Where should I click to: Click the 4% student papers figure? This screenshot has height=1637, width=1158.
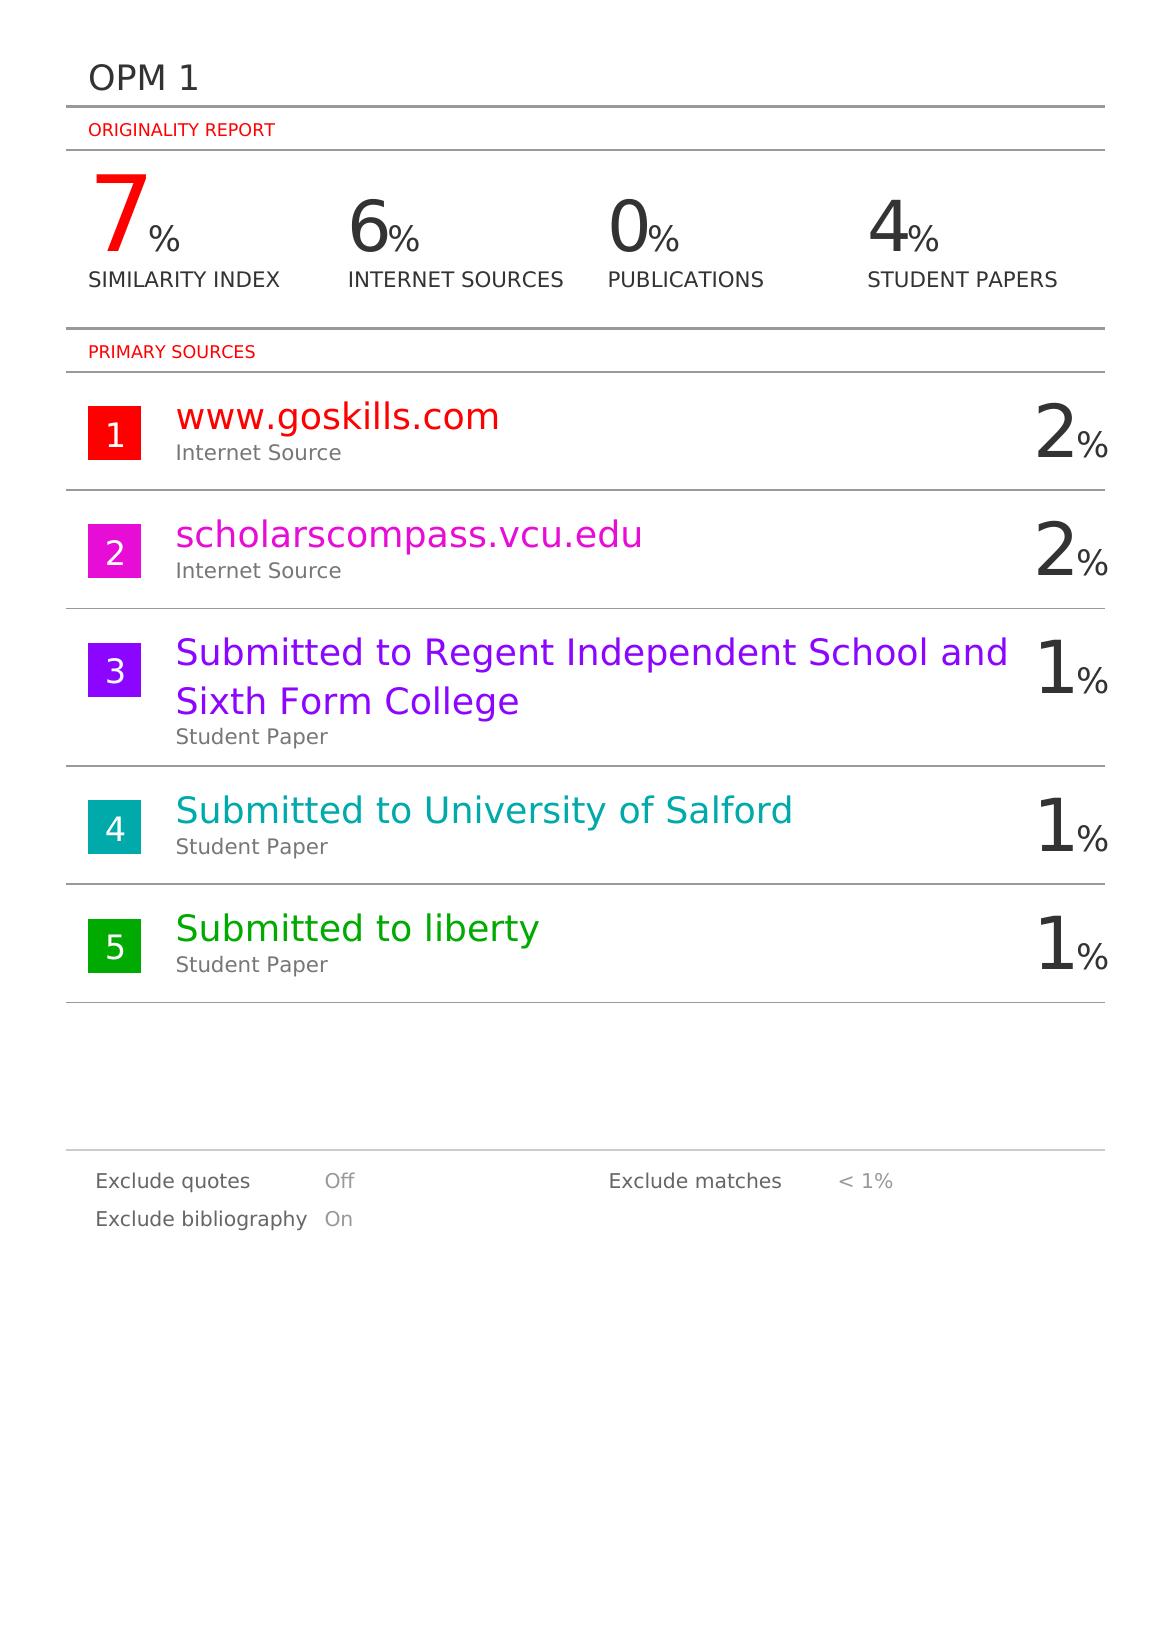902,228
